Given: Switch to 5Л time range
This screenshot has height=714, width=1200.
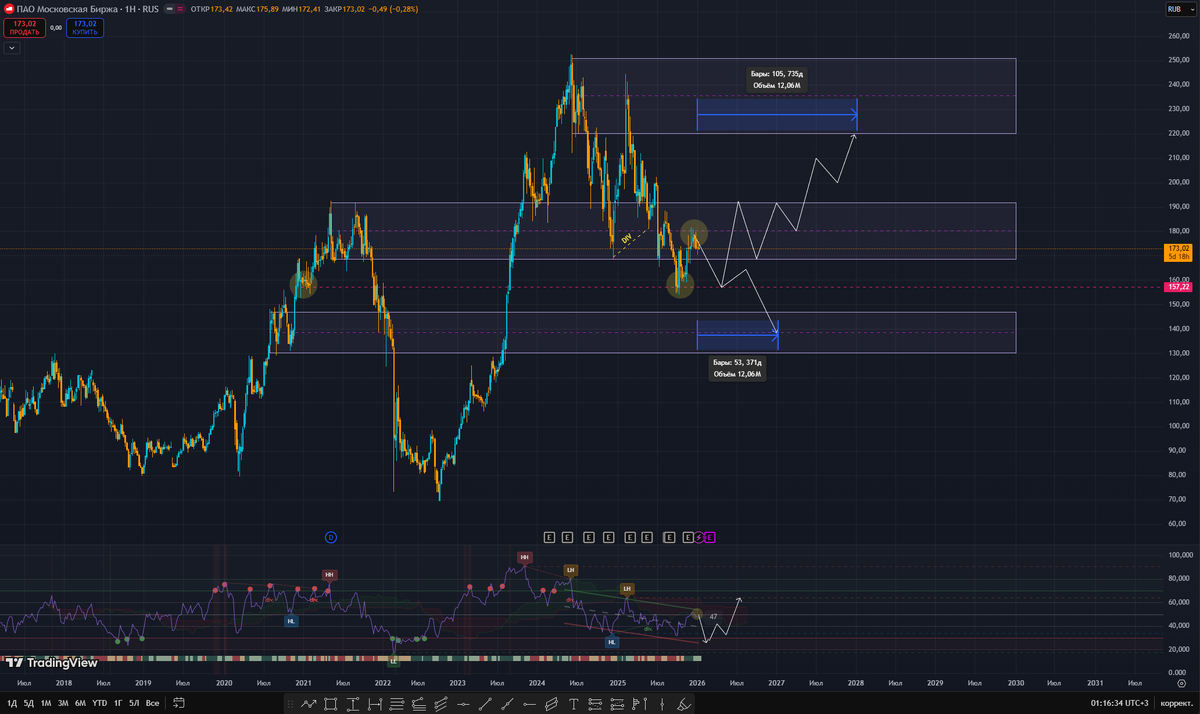Looking at the screenshot, I should (x=134, y=703).
